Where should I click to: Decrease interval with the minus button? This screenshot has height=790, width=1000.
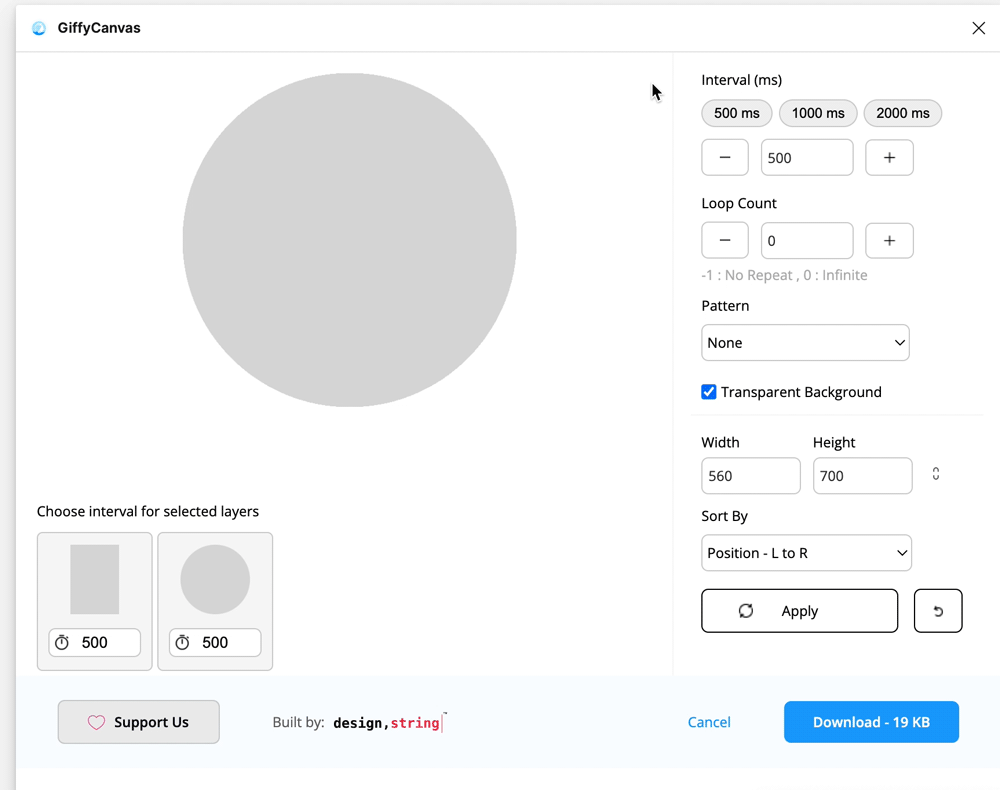724,157
